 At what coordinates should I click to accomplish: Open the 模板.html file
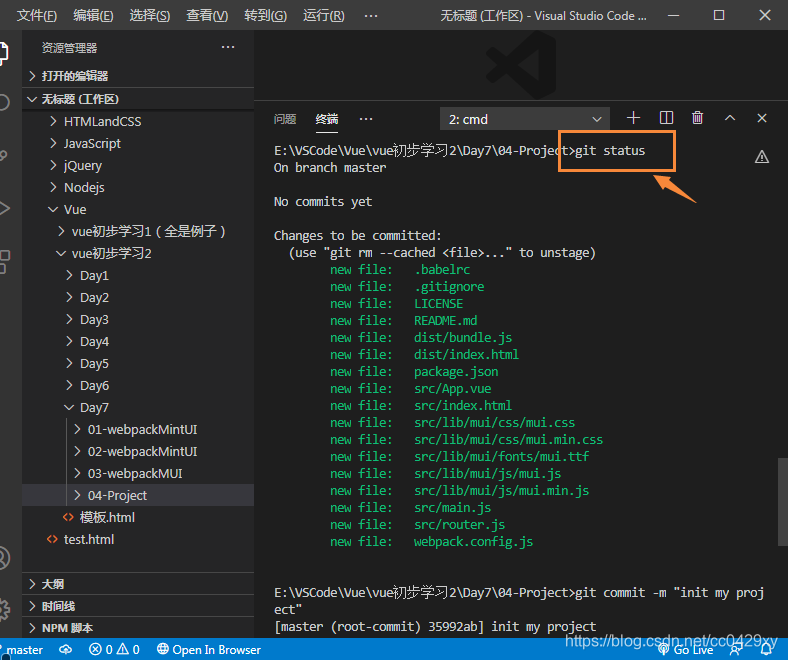[x=138, y=517]
